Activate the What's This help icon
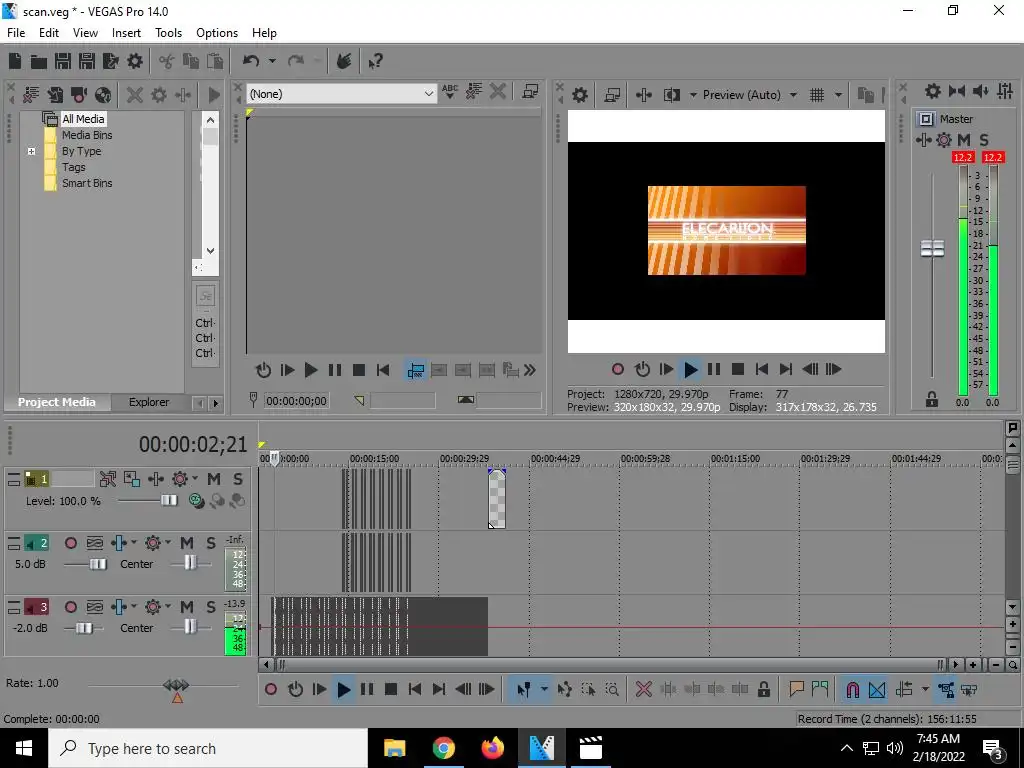 point(375,61)
